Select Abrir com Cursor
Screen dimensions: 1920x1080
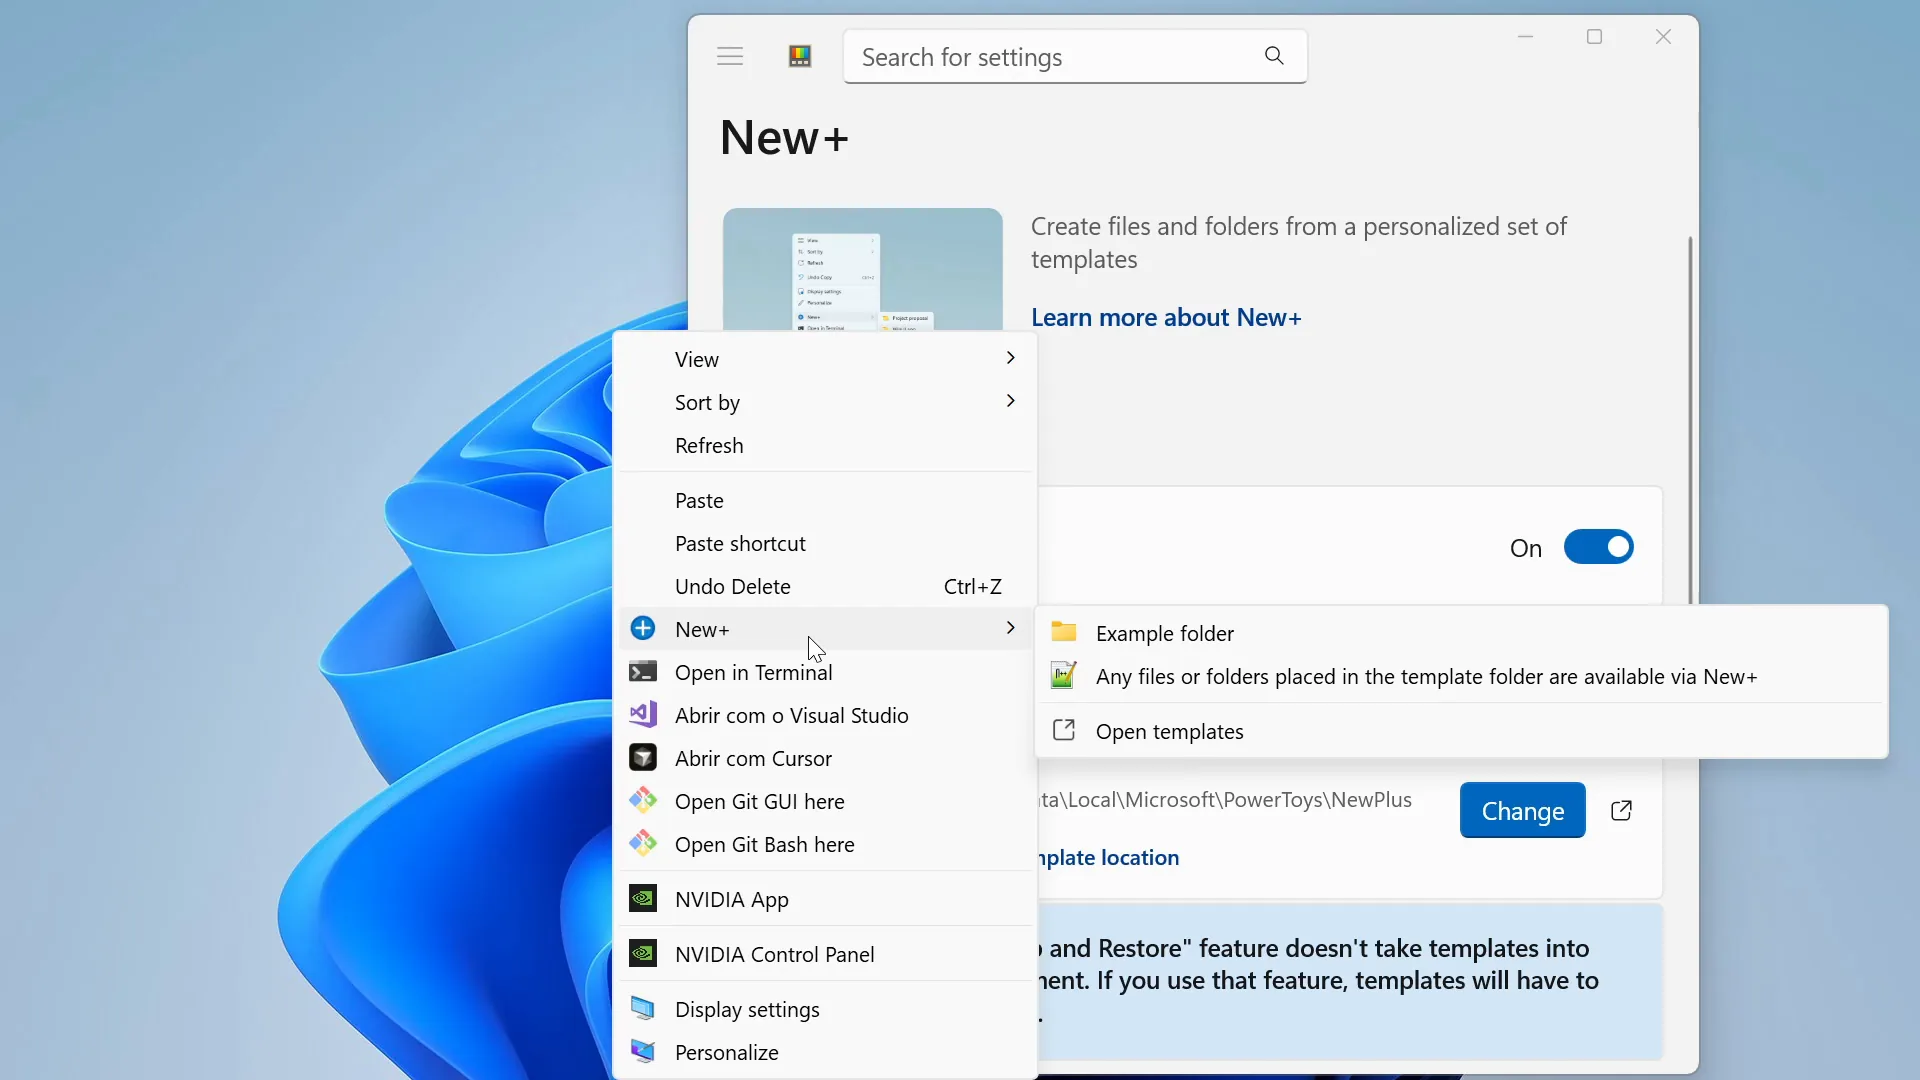tap(825, 758)
